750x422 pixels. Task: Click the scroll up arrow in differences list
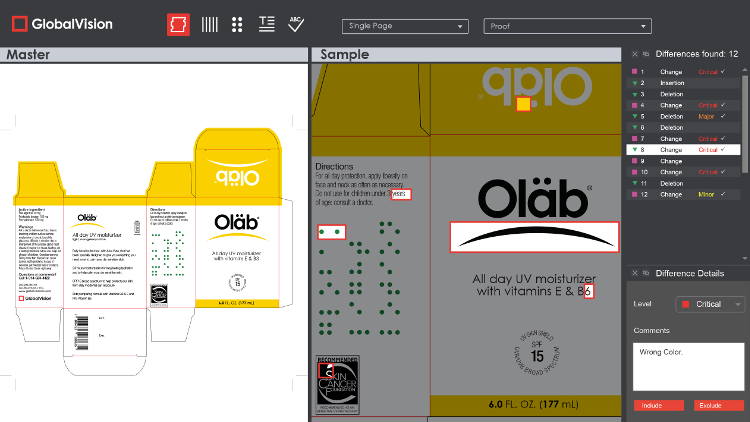click(x=744, y=70)
